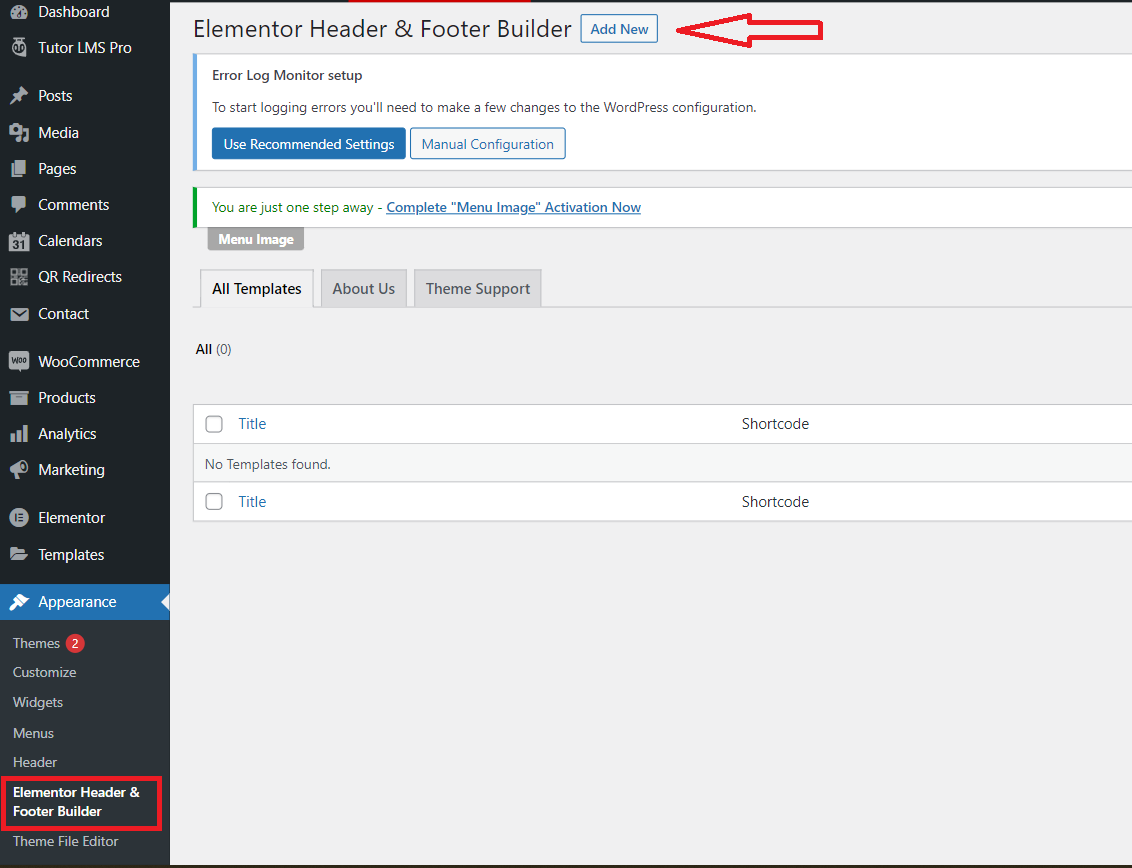Switch to Theme Support tab
This screenshot has width=1132, height=868.
(x=477, y=288)
